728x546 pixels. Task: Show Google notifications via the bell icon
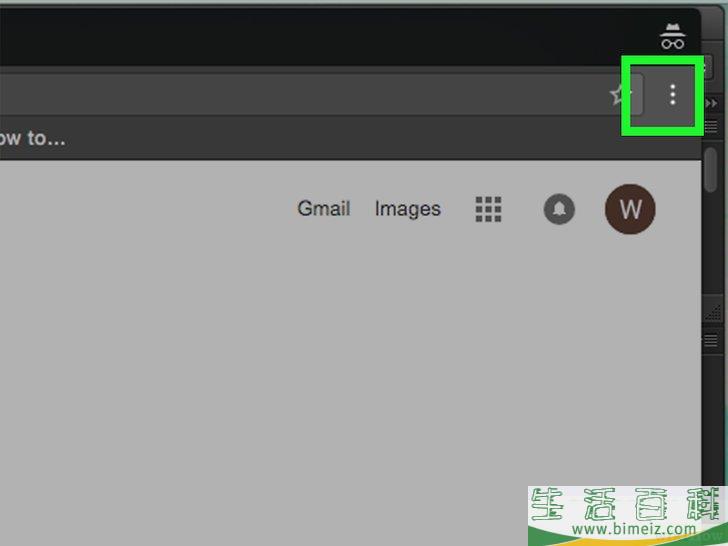point(559,209)
